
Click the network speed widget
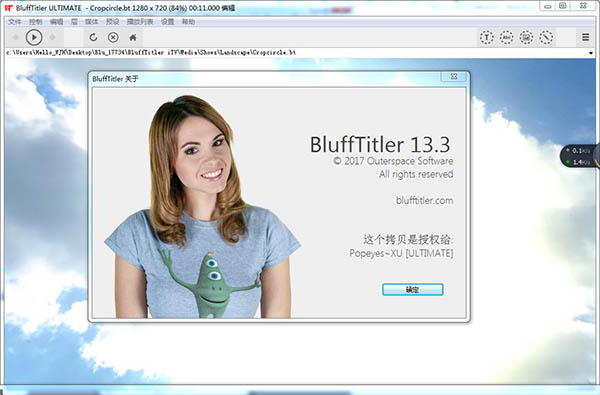[x=580, y=156]
